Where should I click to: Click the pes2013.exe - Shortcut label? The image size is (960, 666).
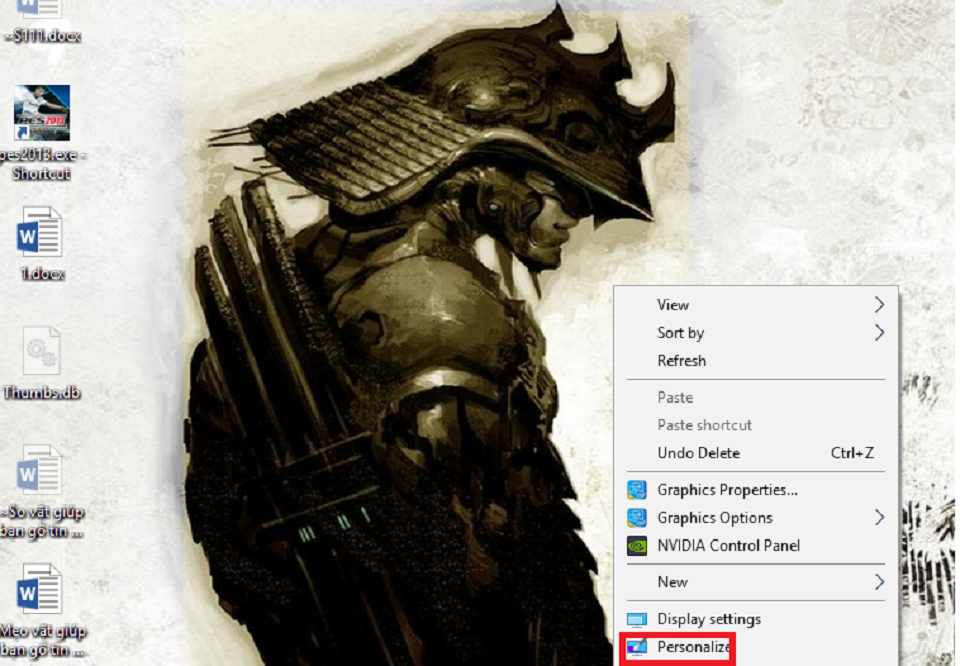[x=42, y=164]
